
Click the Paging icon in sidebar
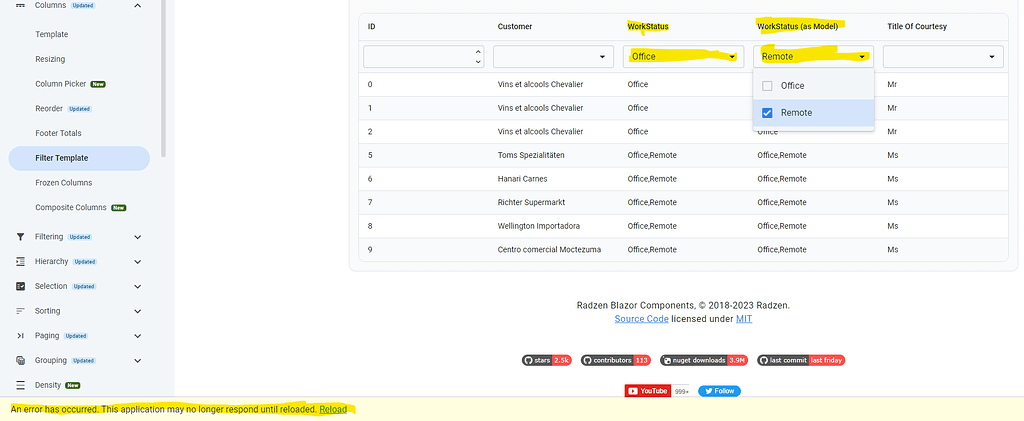pos(20,336)
